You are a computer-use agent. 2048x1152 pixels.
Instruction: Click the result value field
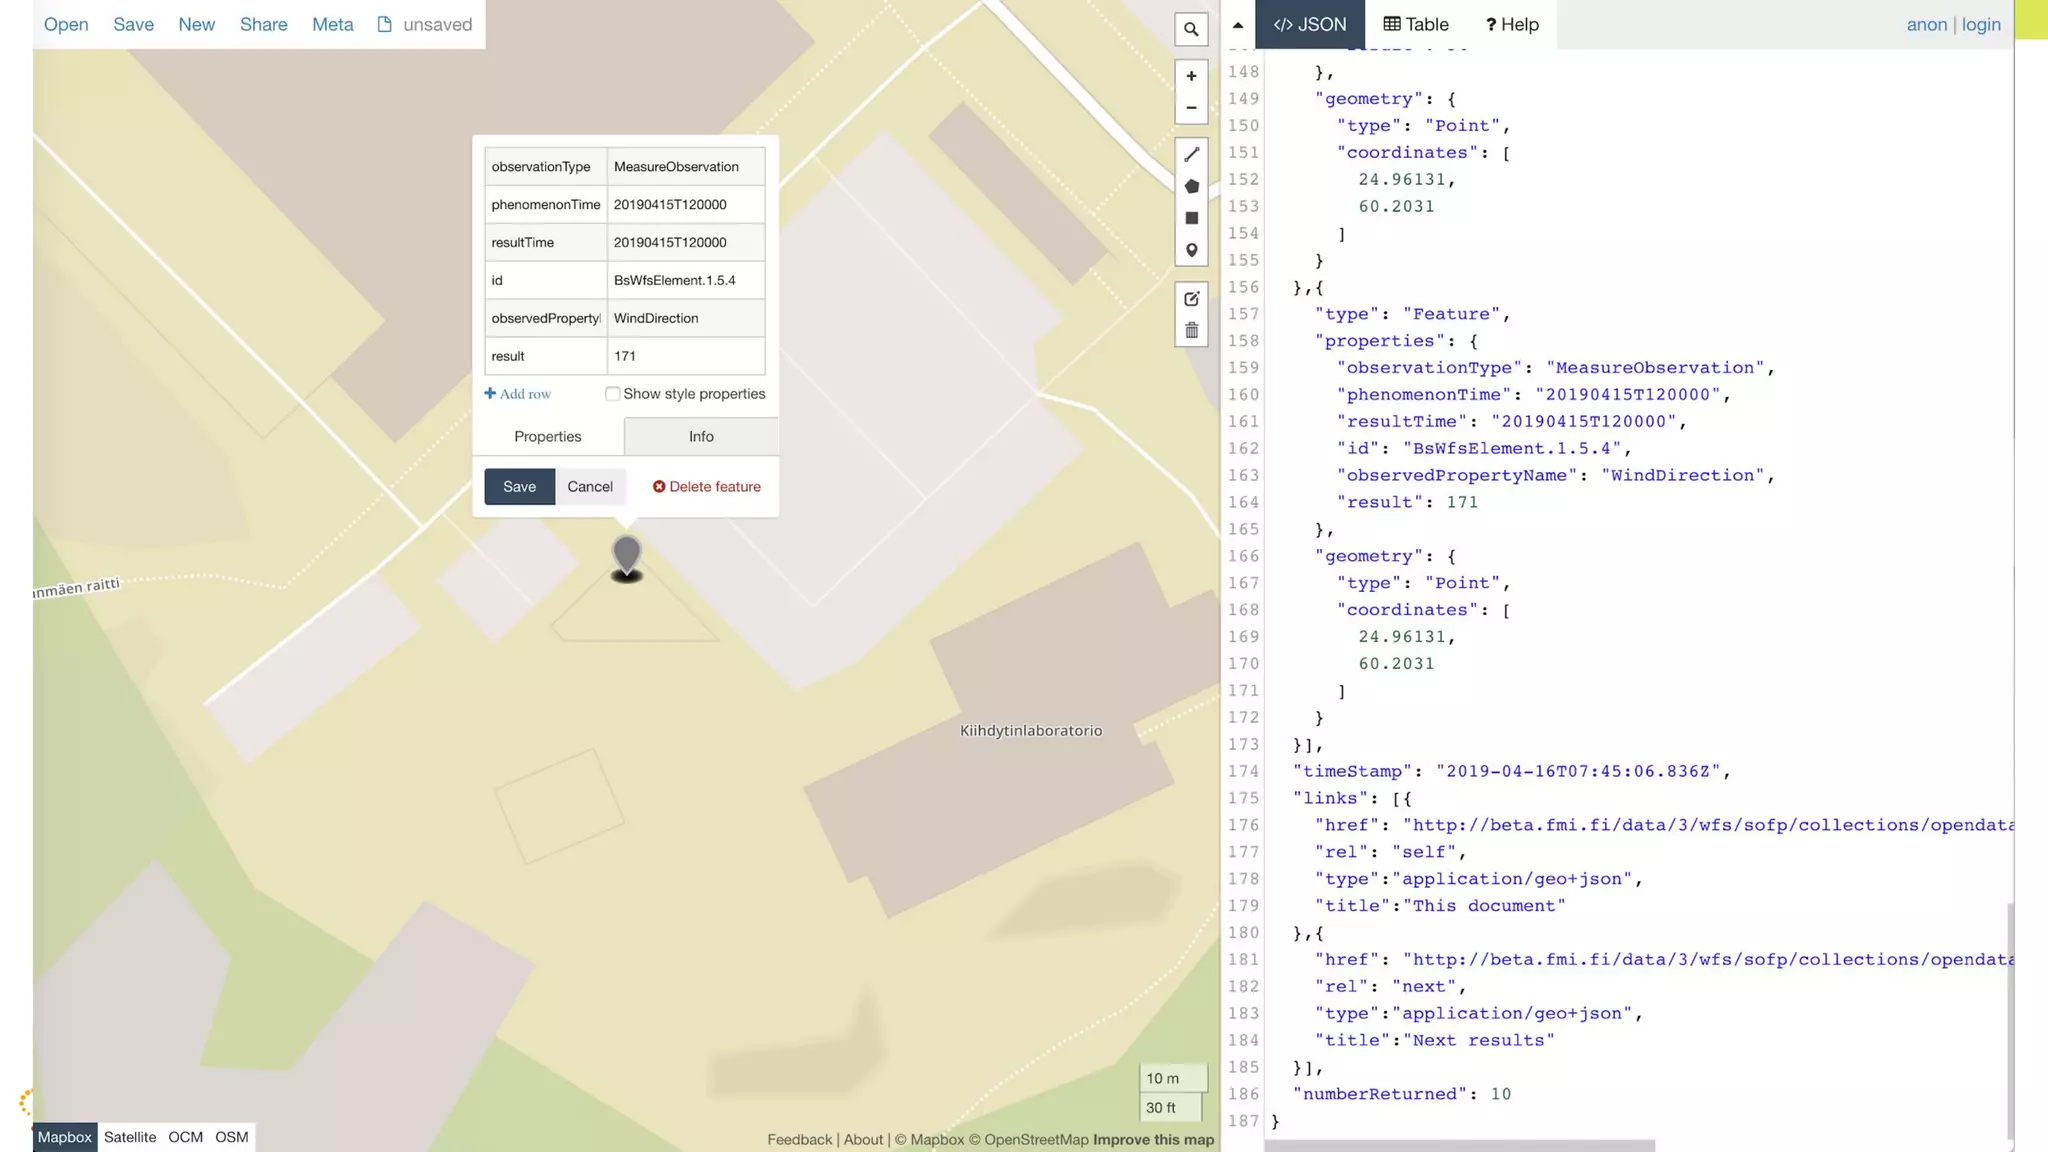pyautogui.click(x=685, y=356)
